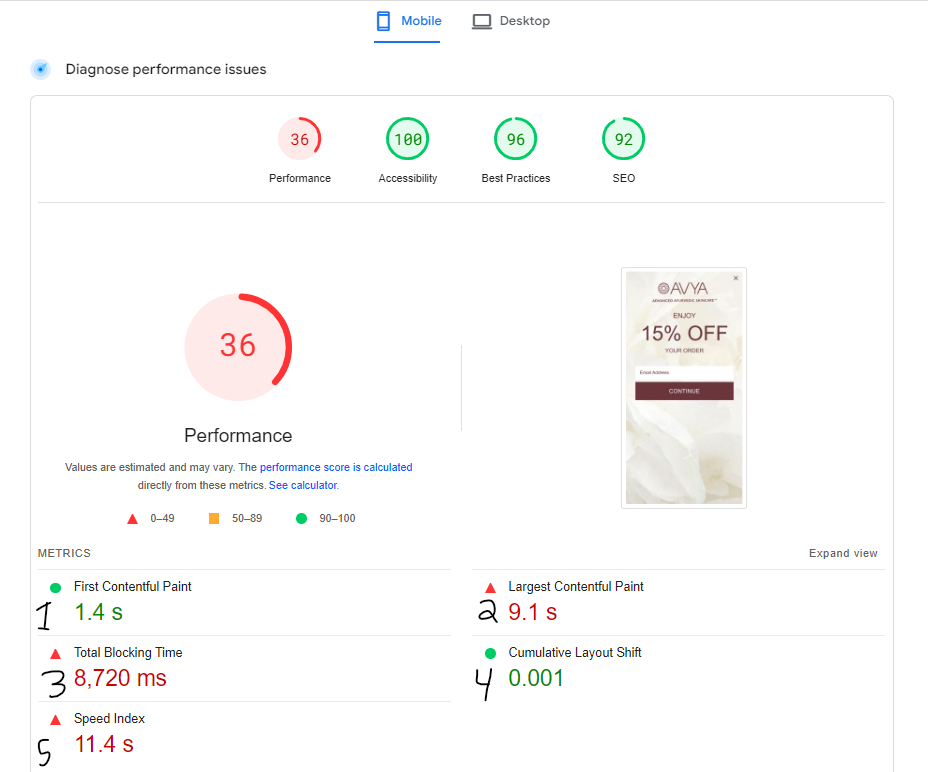Click the 0.001 value
928x772 pixels.
click(536, 678)
